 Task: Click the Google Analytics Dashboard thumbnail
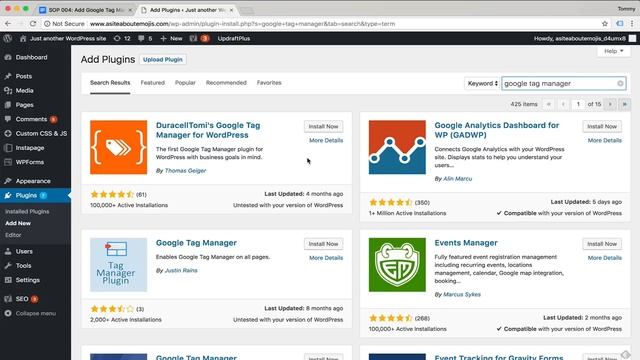point(397,147)
